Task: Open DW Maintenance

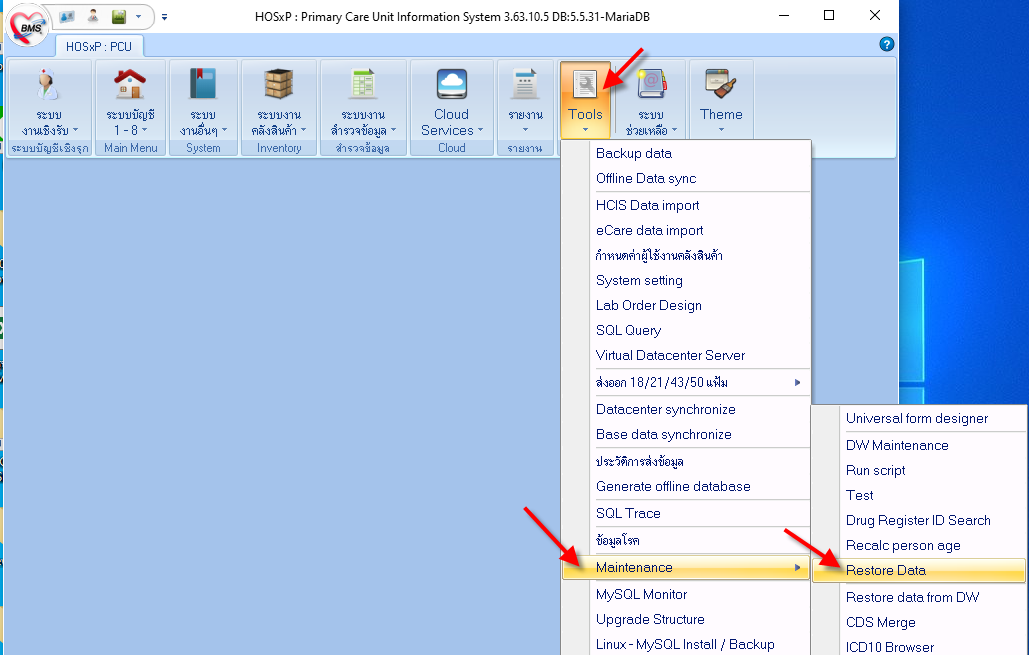Action: coord(919,446)
